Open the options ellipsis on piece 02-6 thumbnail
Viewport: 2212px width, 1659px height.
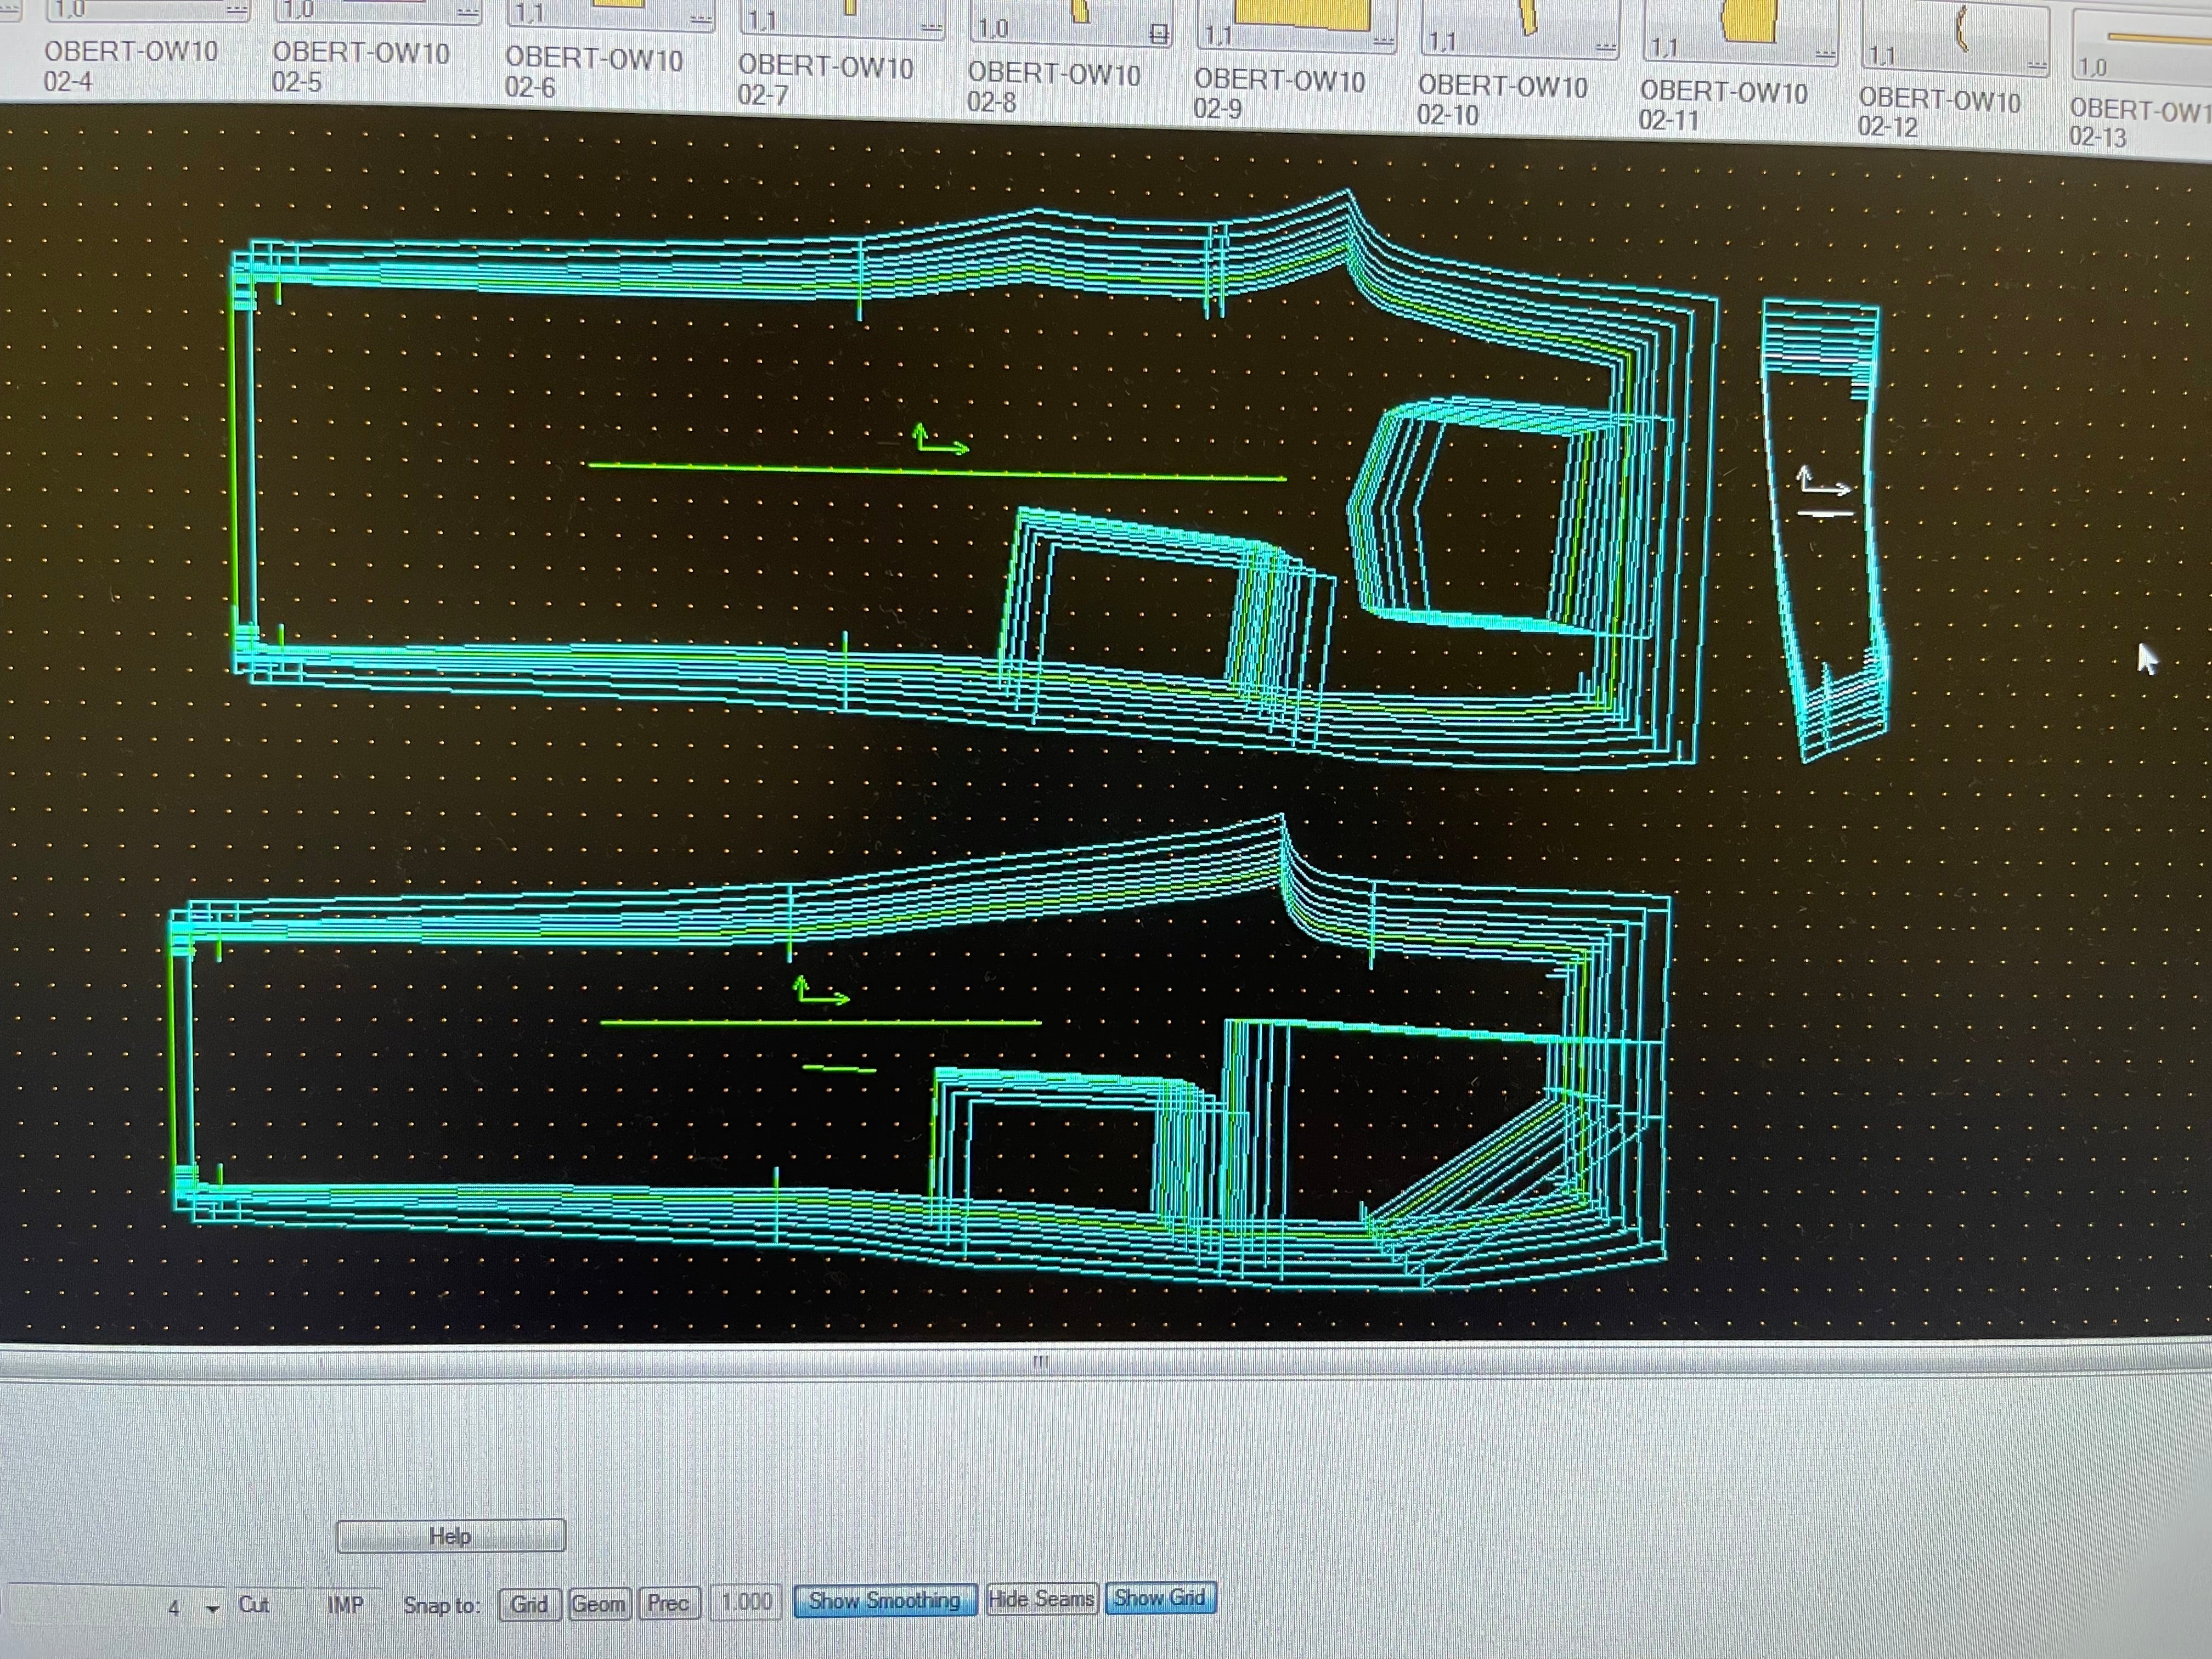click(x=701, y=19)
